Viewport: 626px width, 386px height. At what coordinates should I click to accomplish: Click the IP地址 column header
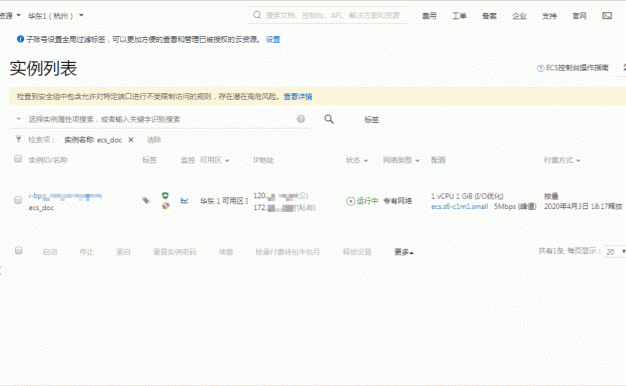point(263,160)
